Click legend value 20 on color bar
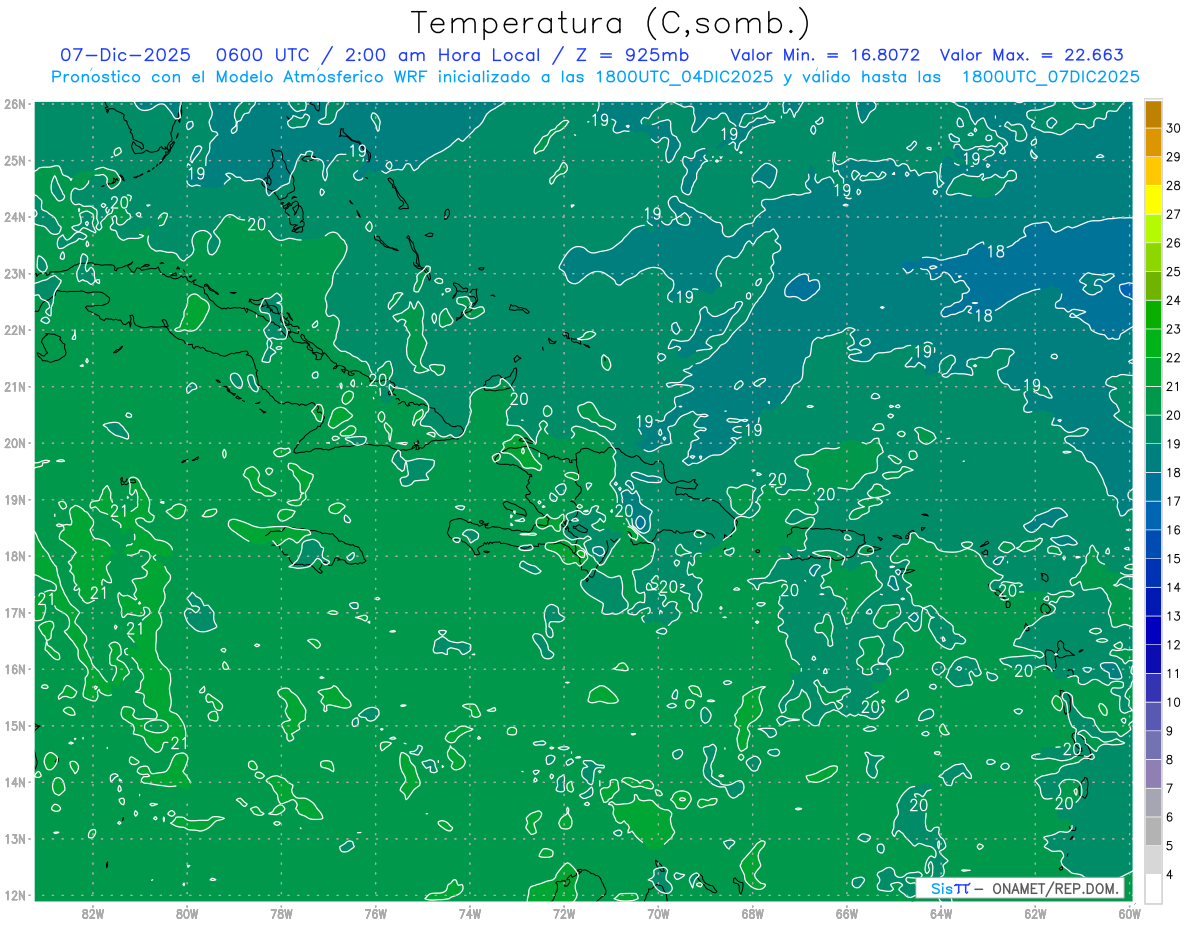 point(1173,415)
